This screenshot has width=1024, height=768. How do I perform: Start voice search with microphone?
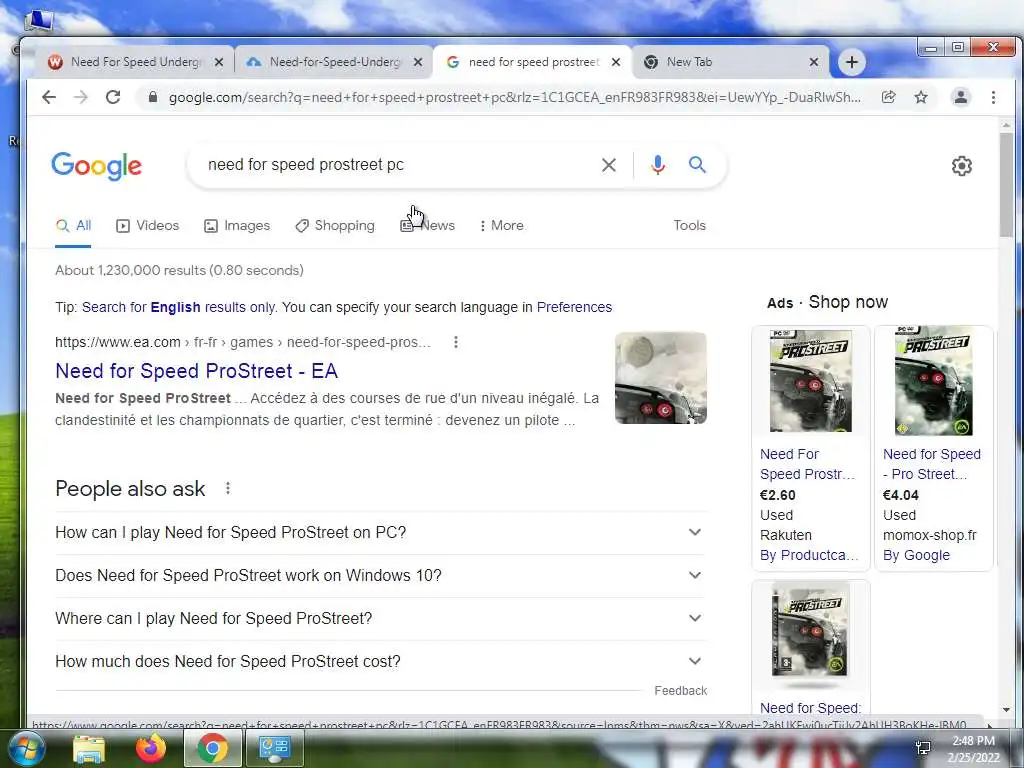point(658,165)
